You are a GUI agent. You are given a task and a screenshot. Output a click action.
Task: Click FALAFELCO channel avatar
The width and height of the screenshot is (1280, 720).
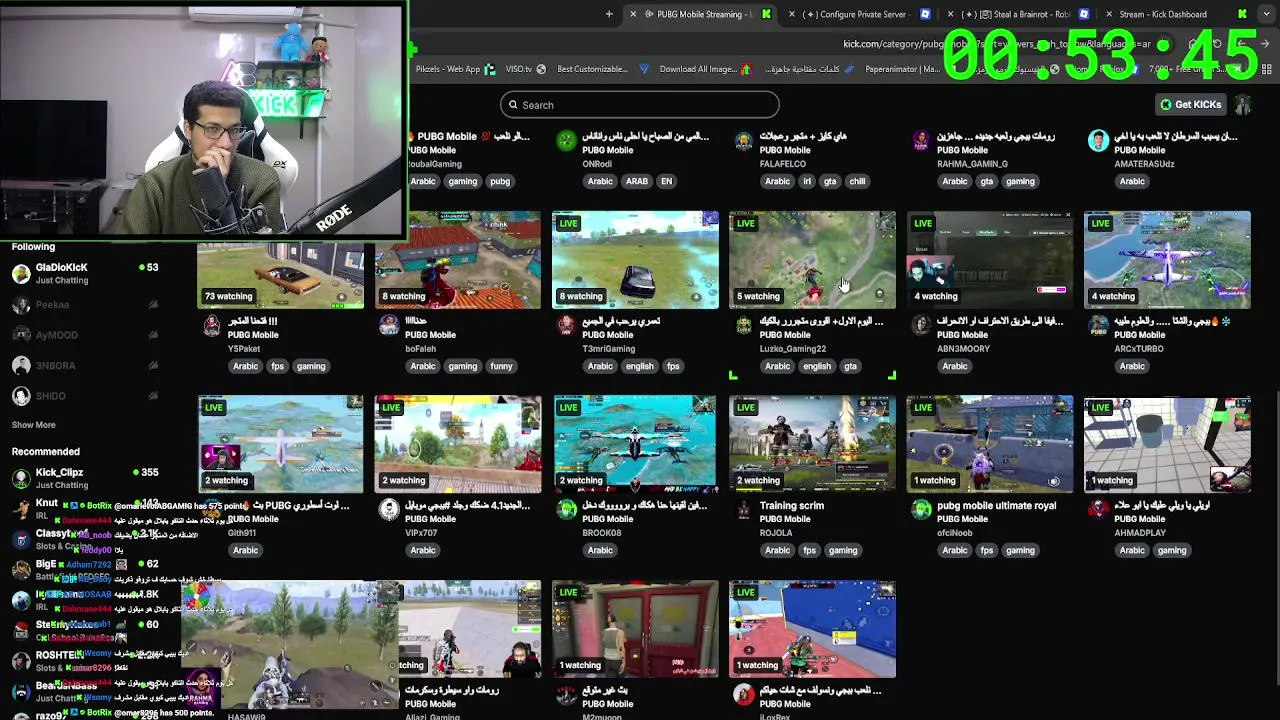[744, 141]
